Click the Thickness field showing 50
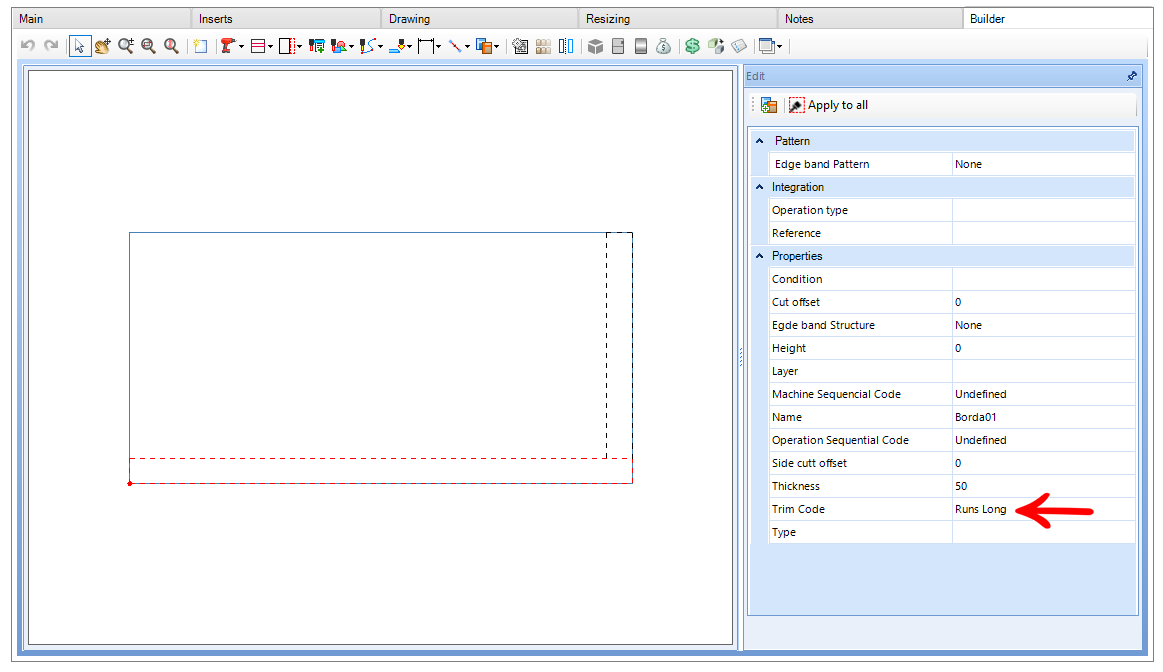Screen dimensions: 1163x672 [x=1044, y=486]
